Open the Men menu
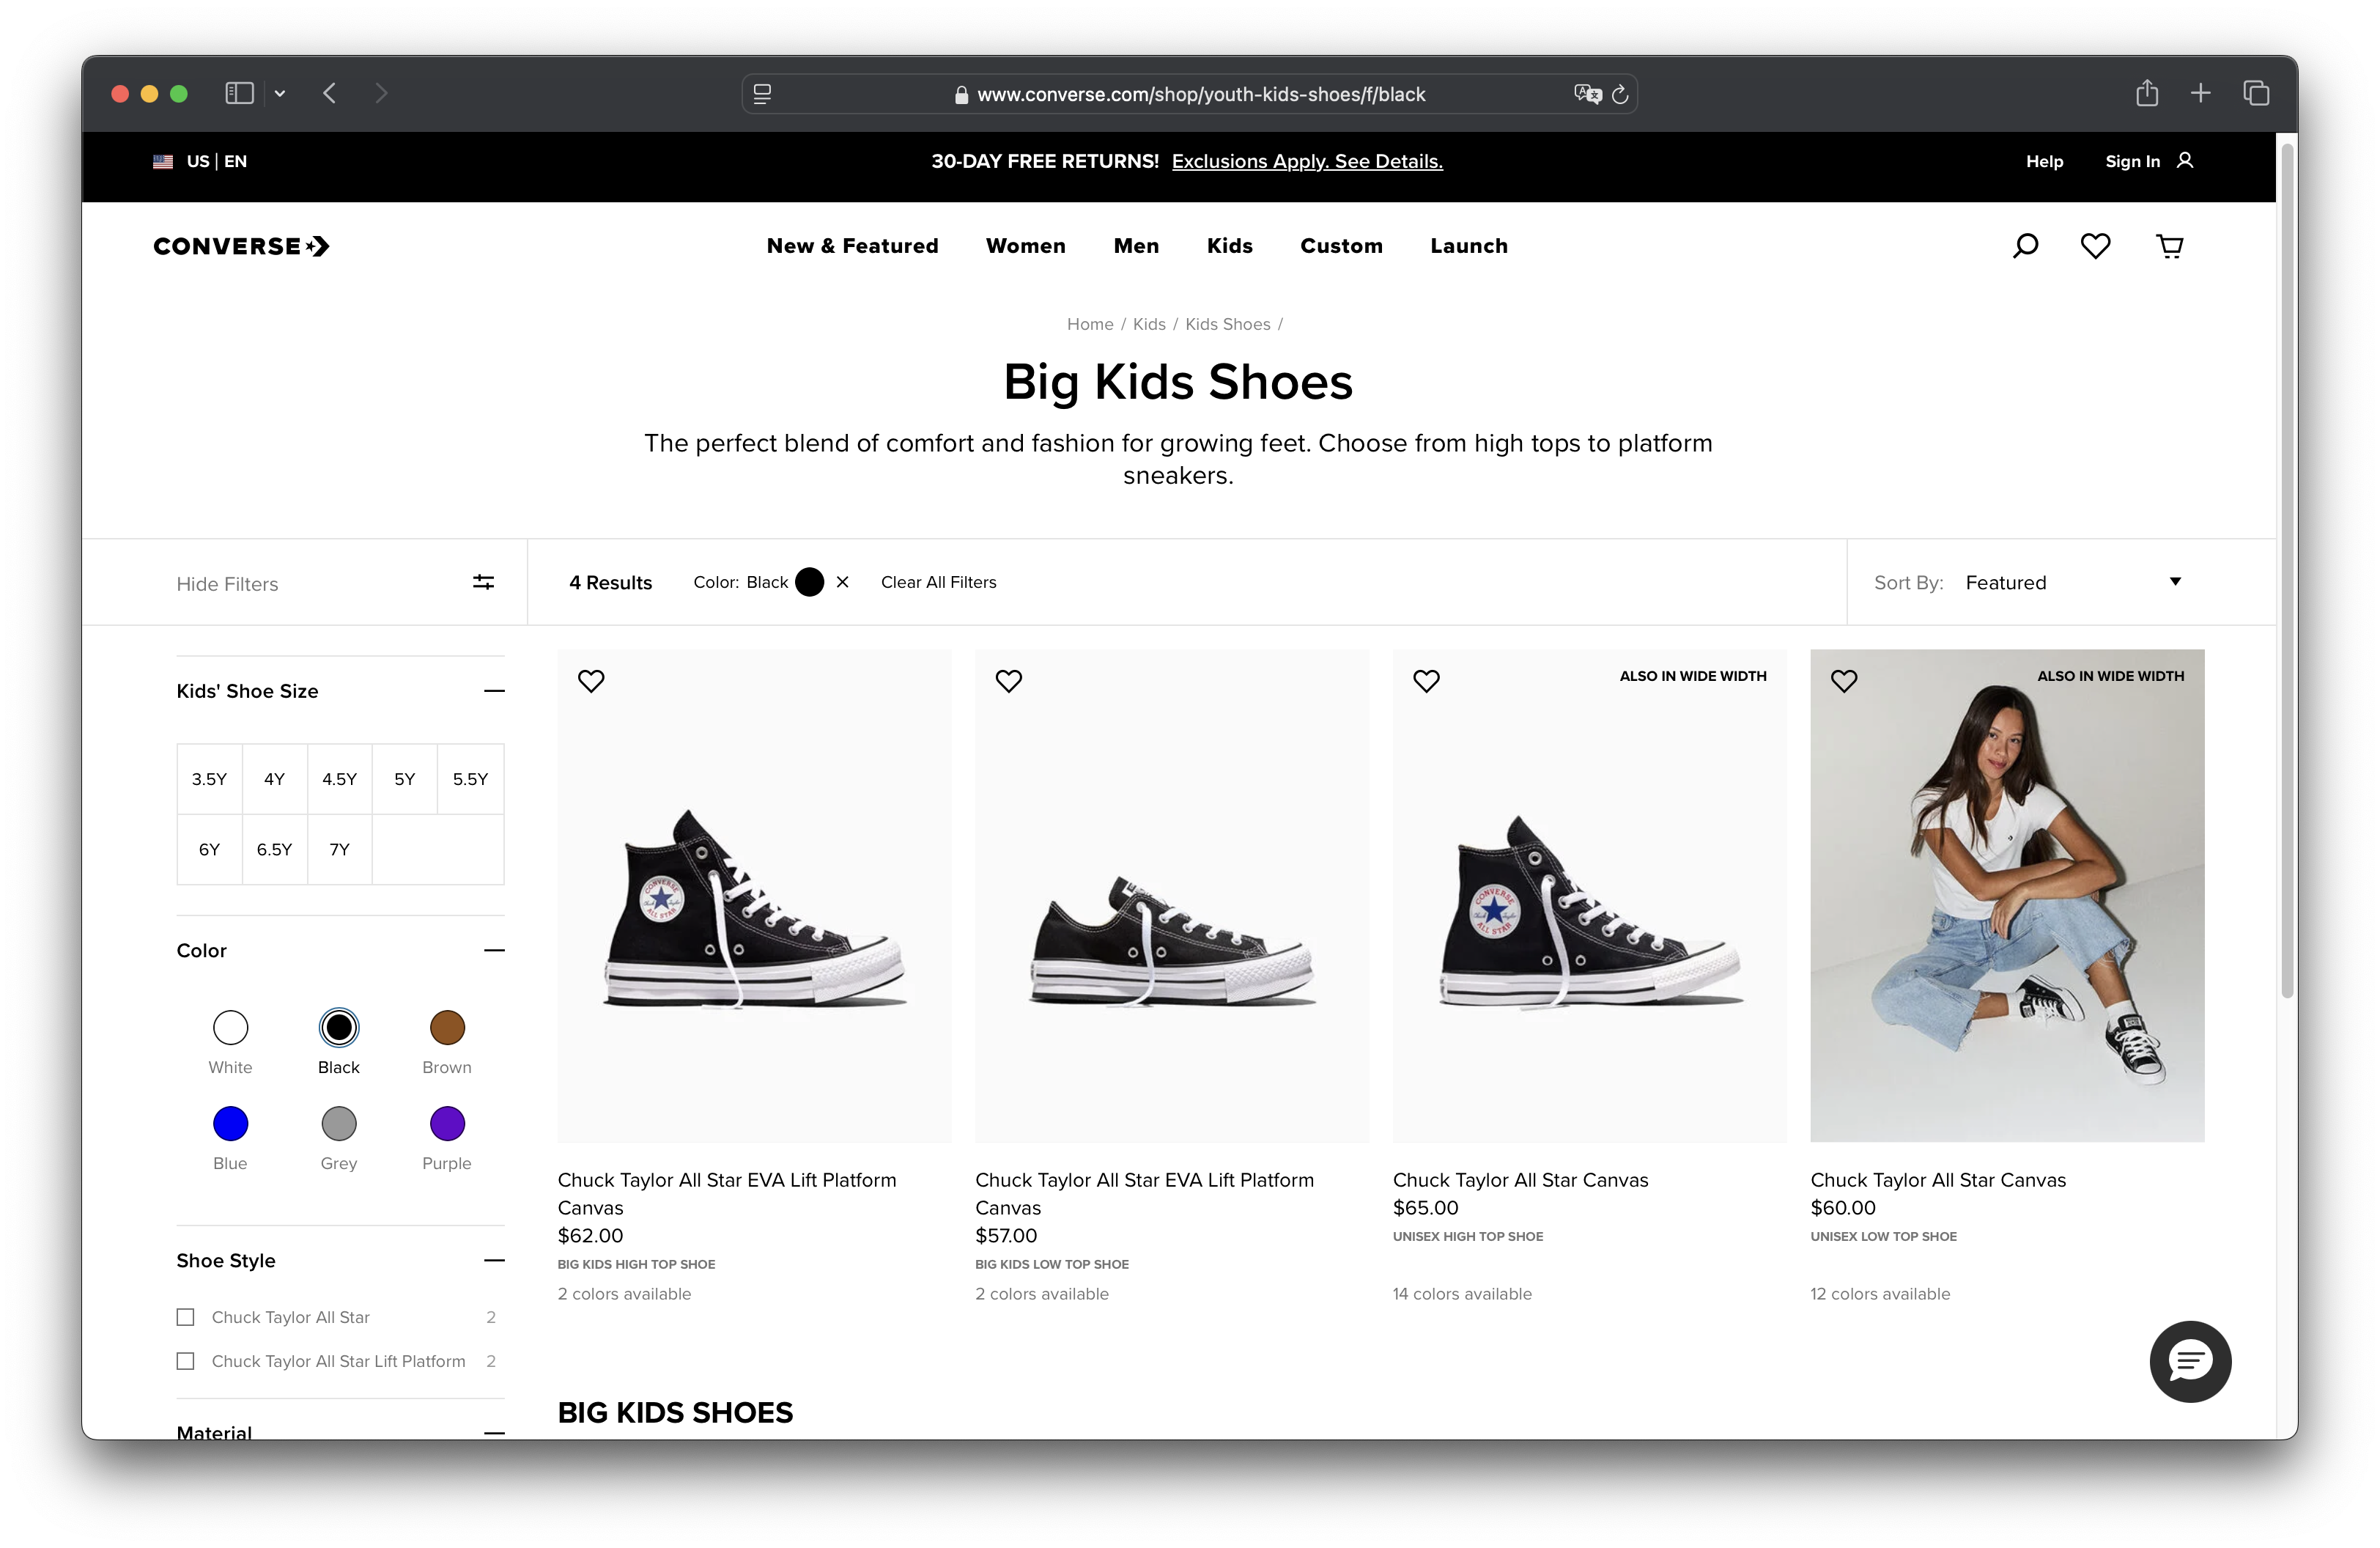Screen dimensions: 2380x1548 [x=1136, y=246]
